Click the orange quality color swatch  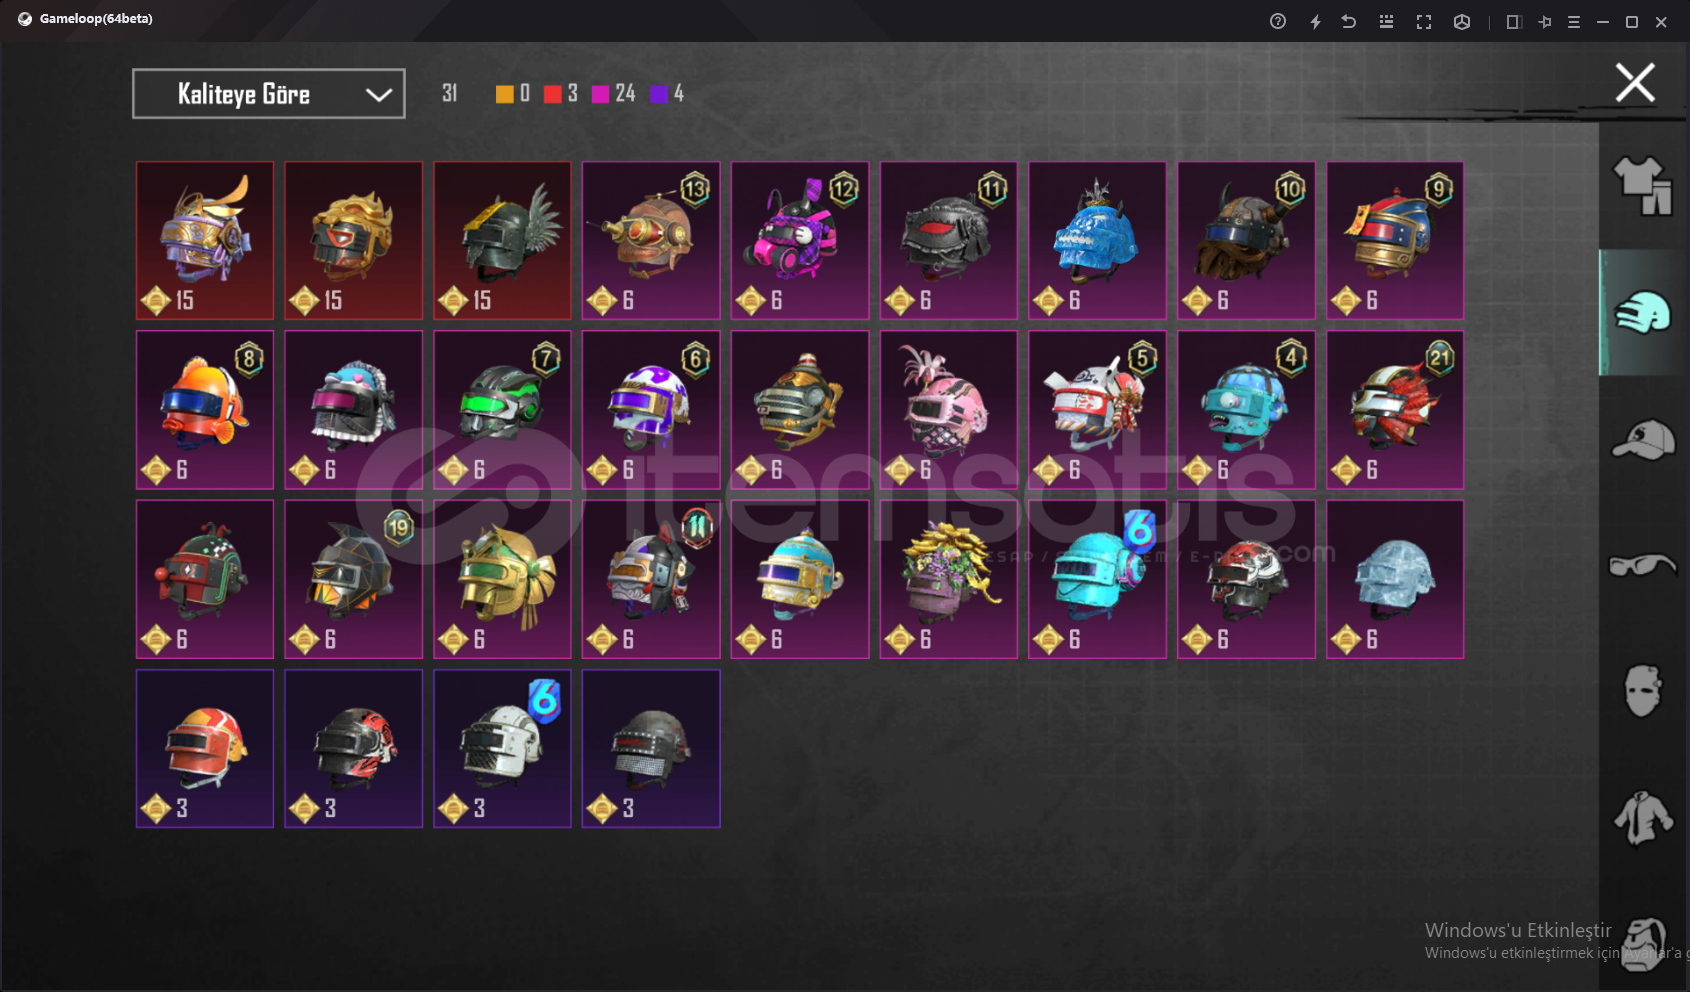coord(505,94)
